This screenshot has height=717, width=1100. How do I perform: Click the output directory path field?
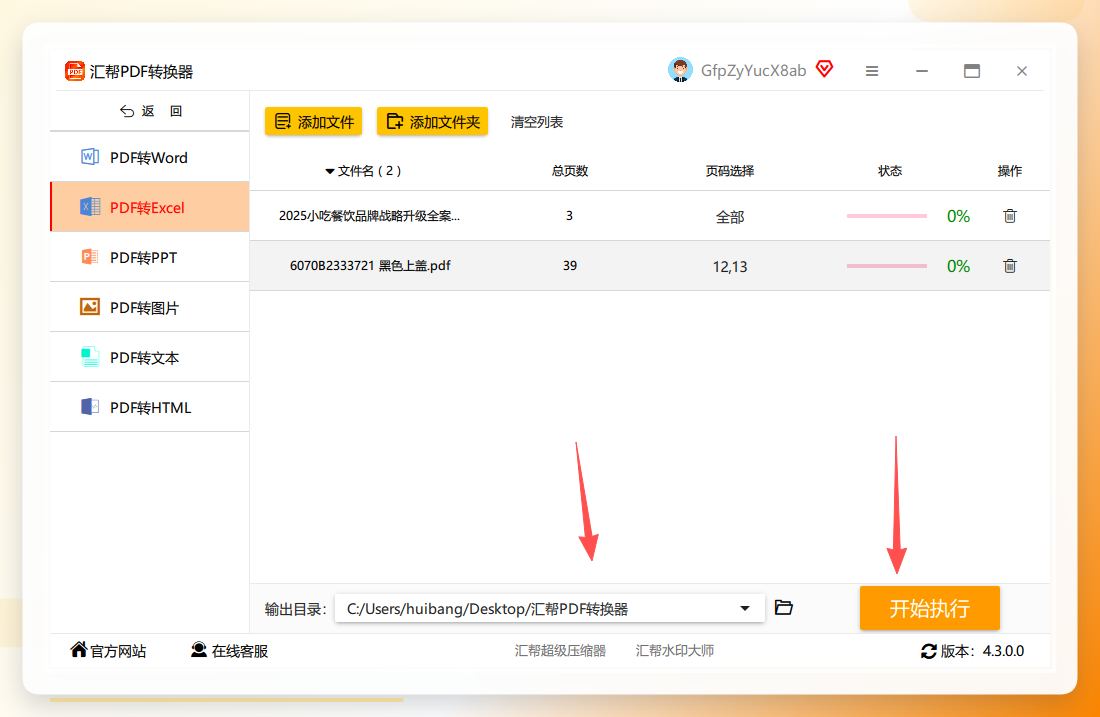549,608
